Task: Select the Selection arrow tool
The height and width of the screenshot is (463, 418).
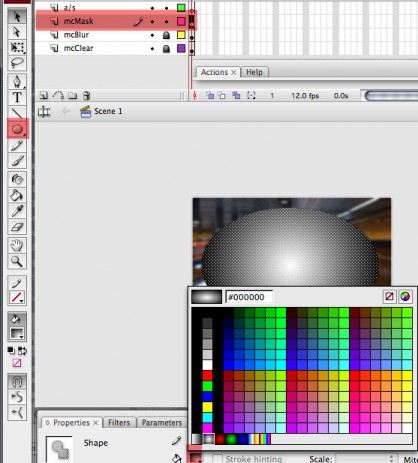Action: [17, 16]
